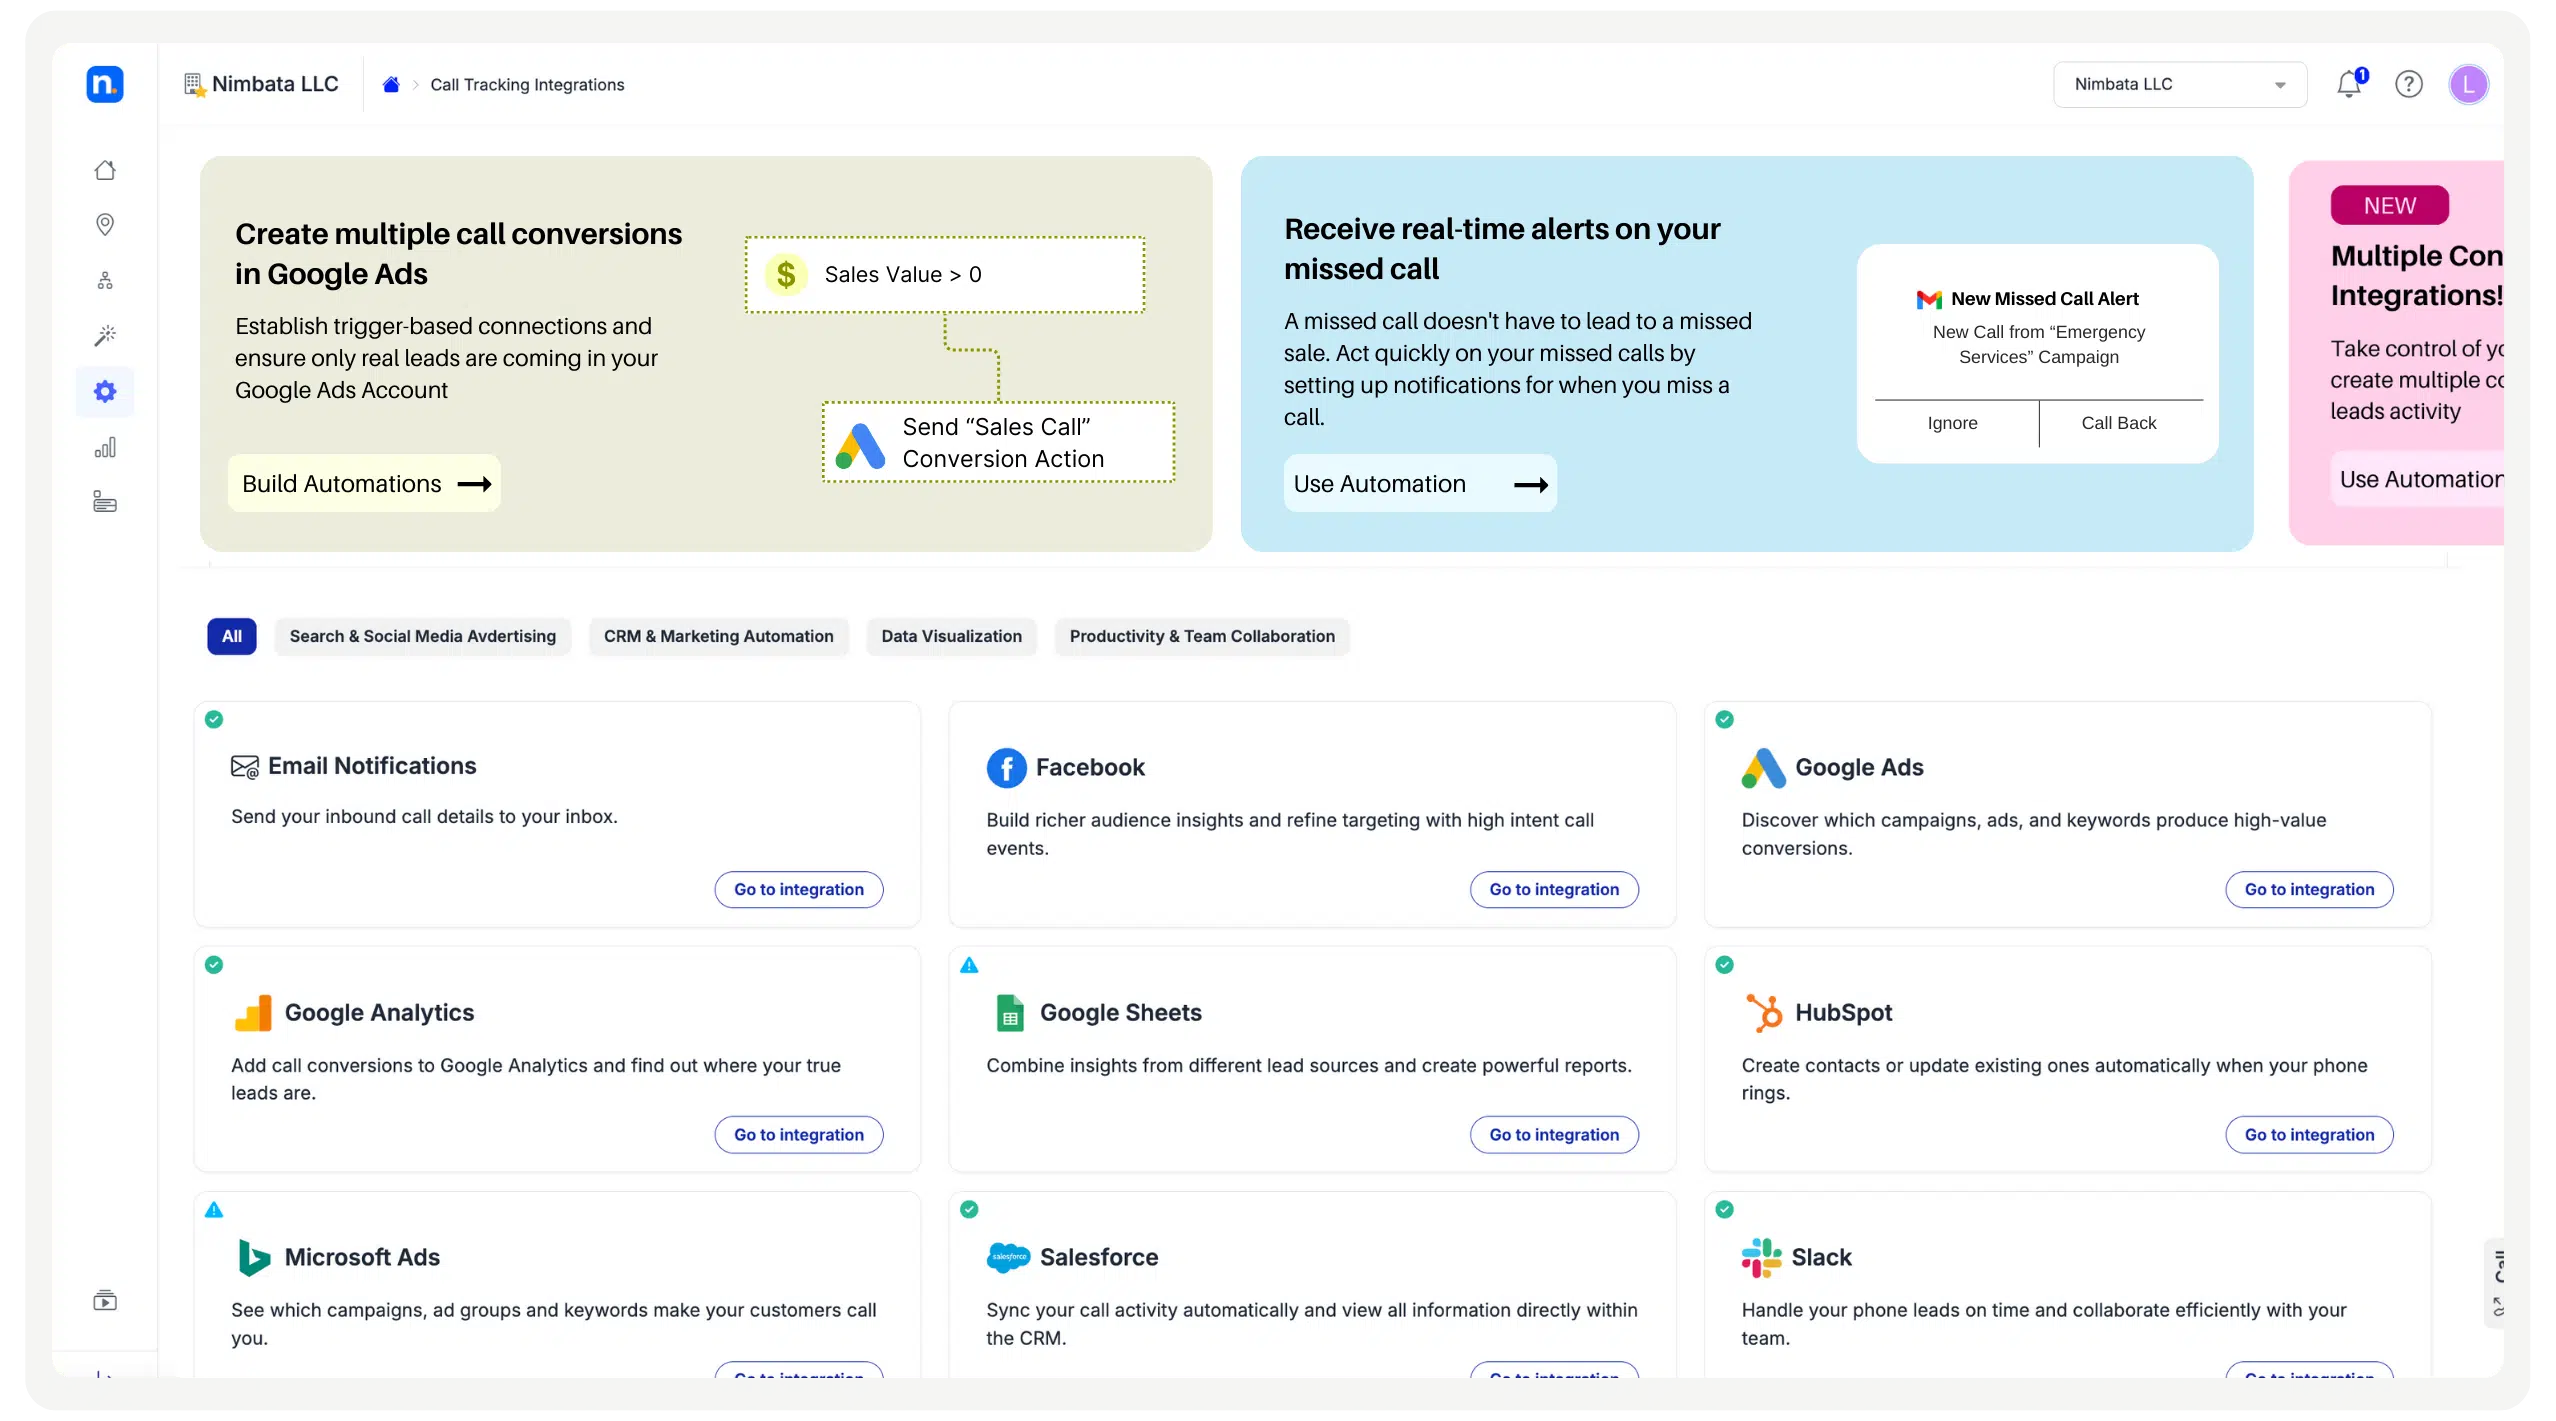2556x1421 pixels.
Task: Click the breadcrumb home icon
Action: pyautogui.click(x=391, y=85)
